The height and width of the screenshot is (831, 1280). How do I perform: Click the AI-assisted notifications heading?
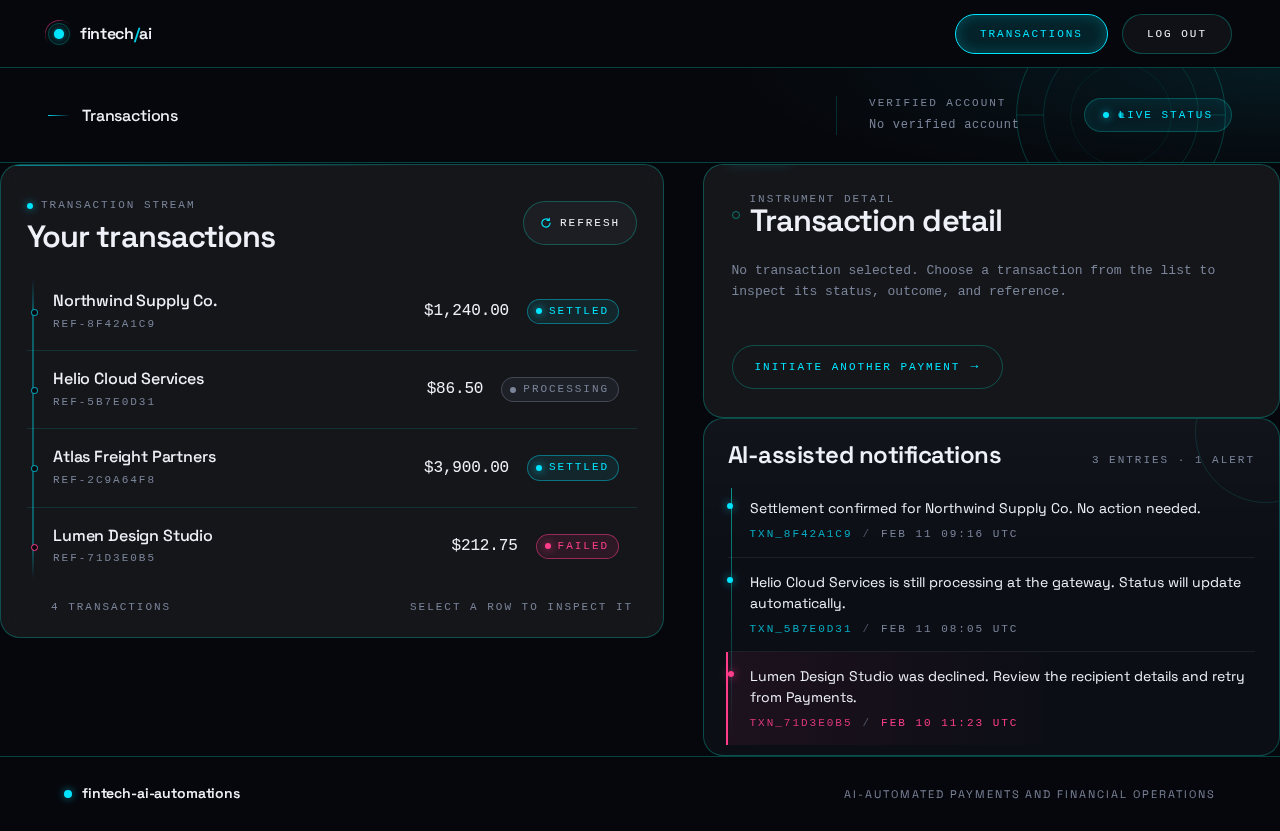(x=864, y=456)
